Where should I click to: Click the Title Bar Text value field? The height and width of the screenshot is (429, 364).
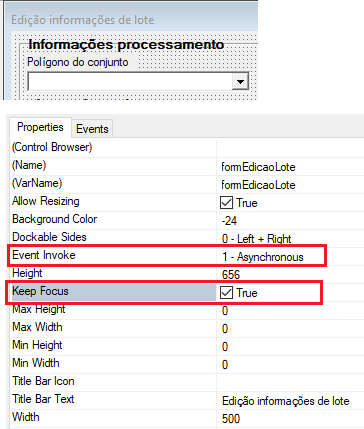(291, 401)
